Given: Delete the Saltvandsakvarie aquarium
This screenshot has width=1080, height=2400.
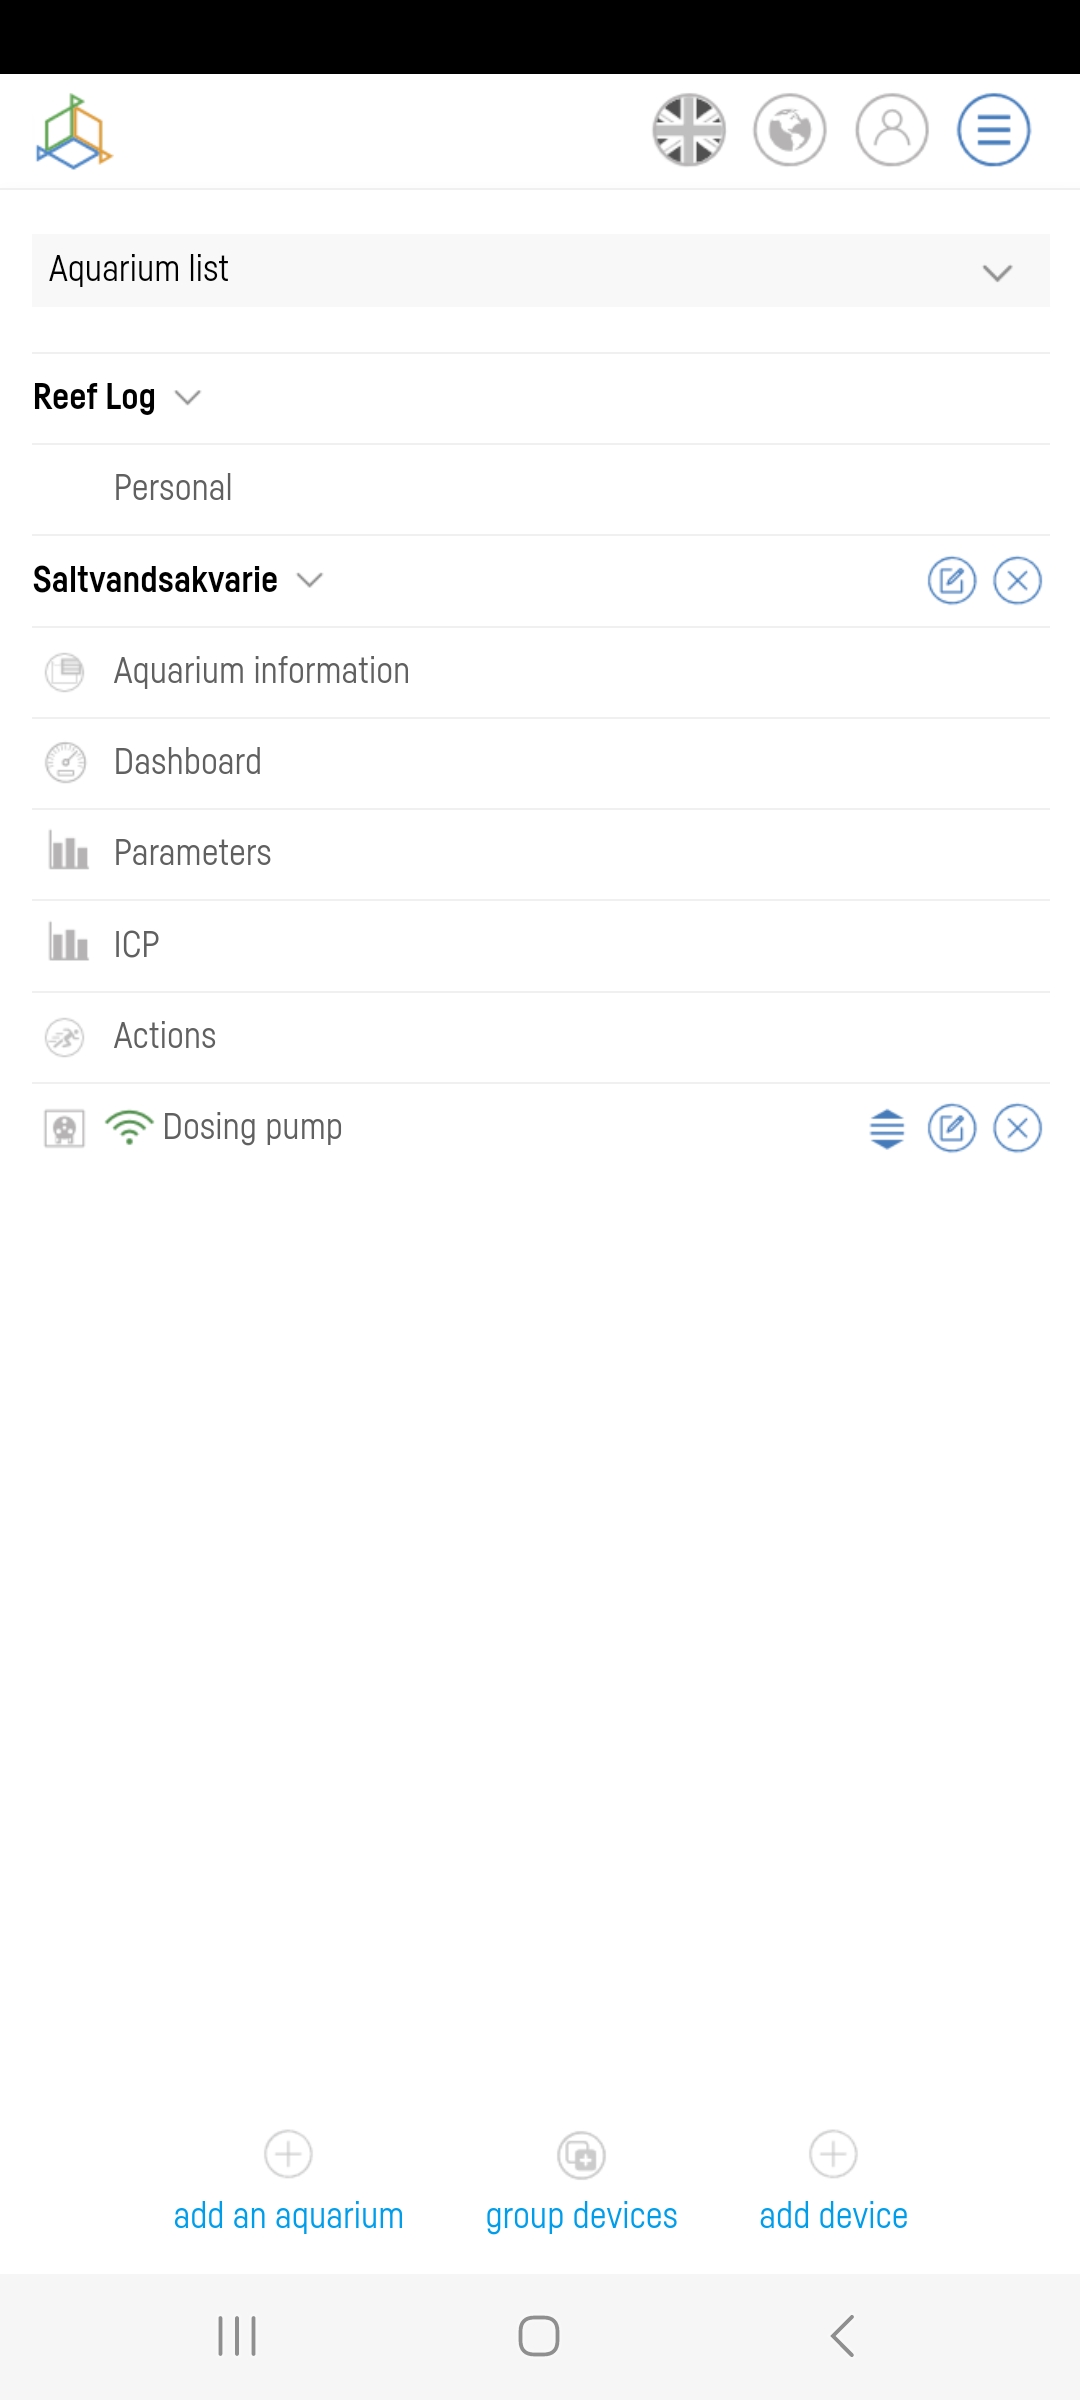Looking at the screenshot, I should (x=1017, y=581).
